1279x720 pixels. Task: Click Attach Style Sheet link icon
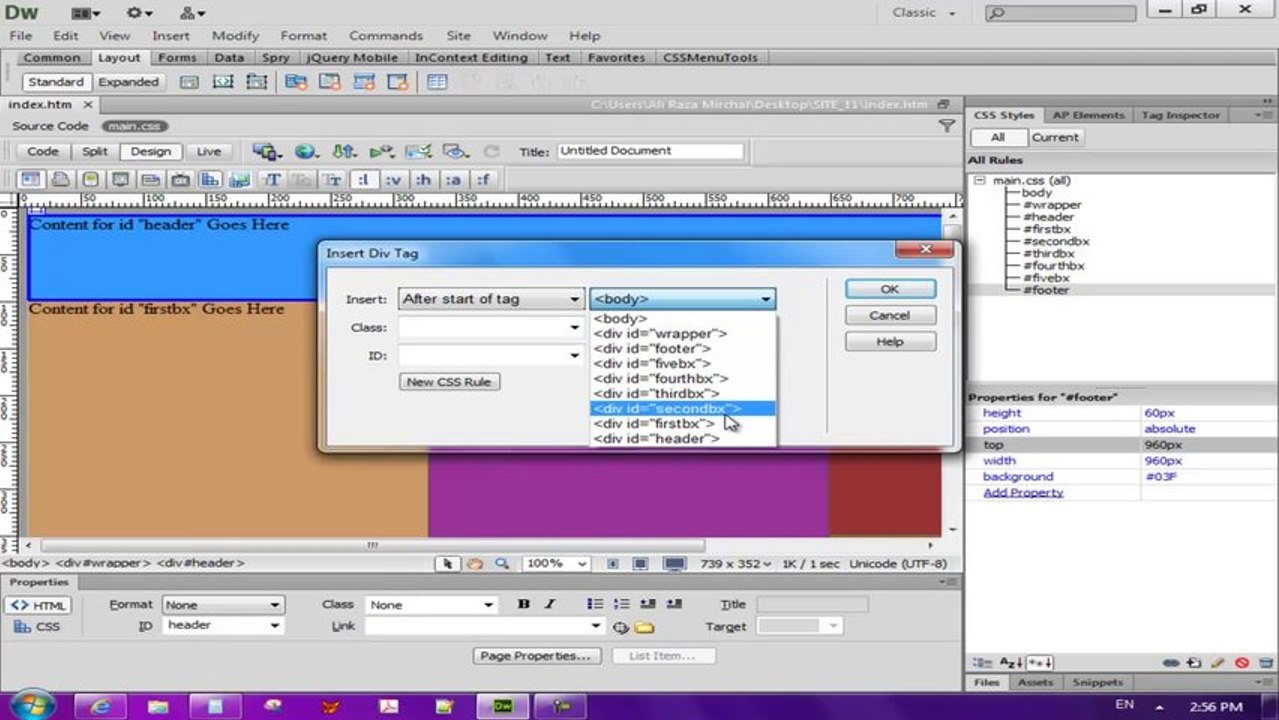tap(1170, 663)
